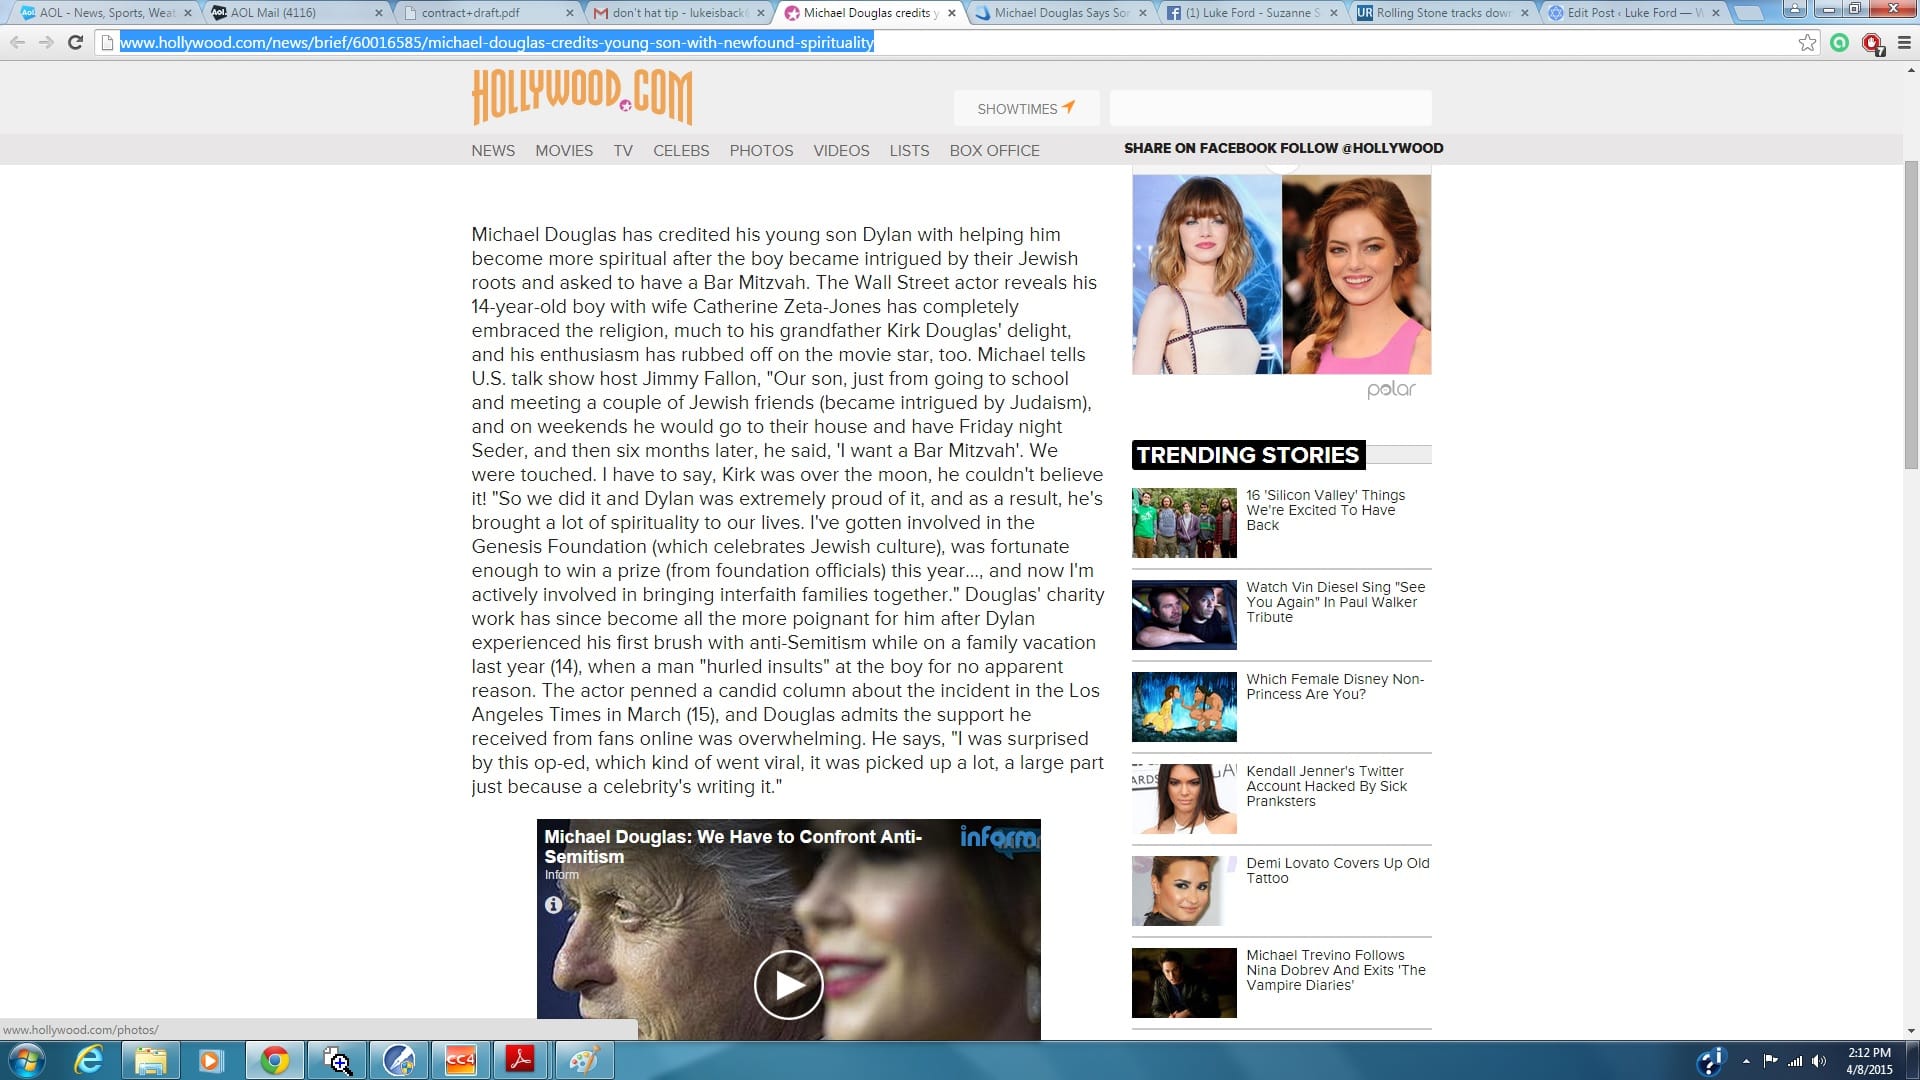Viewport: 1920px width, 1080px height.
Task: Click the Inform logo on the video
Action: (x=999, y=837)
